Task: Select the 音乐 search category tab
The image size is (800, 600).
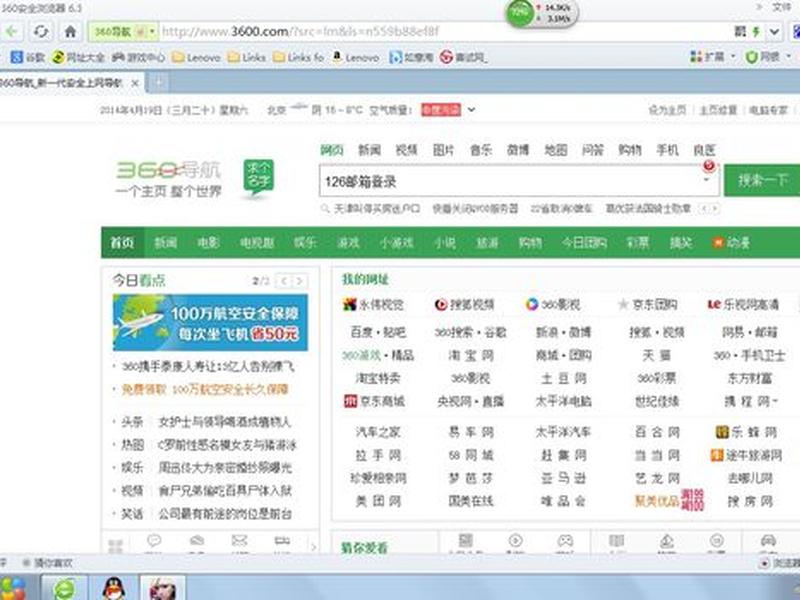Action: [481, 149]
